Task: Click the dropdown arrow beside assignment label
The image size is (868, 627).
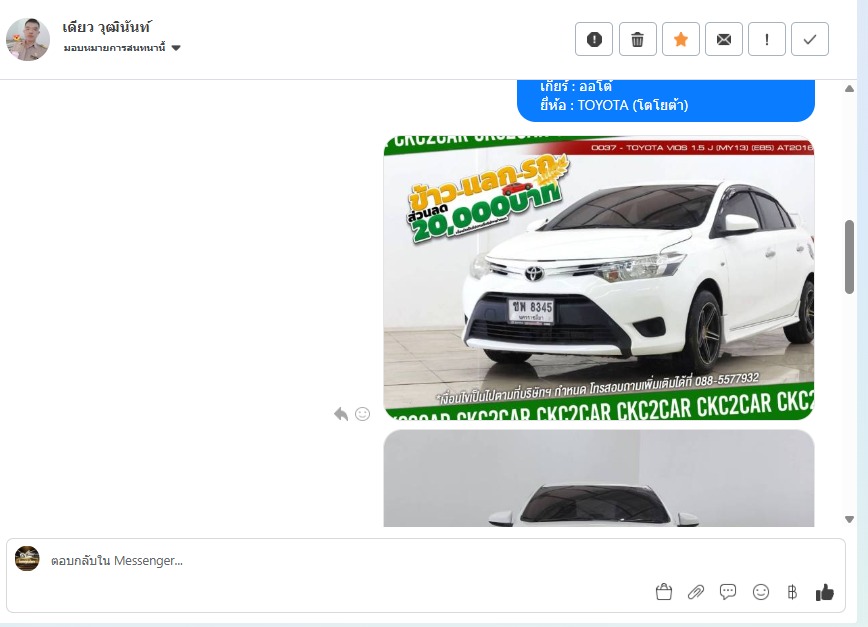Action: coord(176,48)
